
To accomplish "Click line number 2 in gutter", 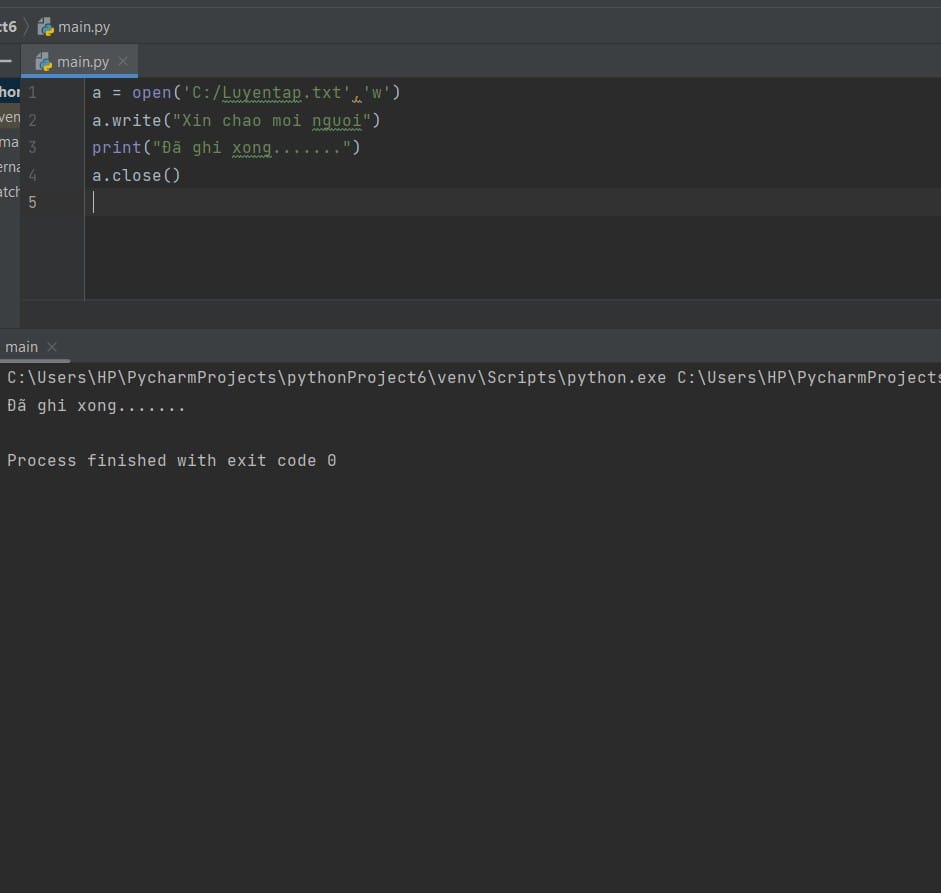I will (x=32, y=120).
